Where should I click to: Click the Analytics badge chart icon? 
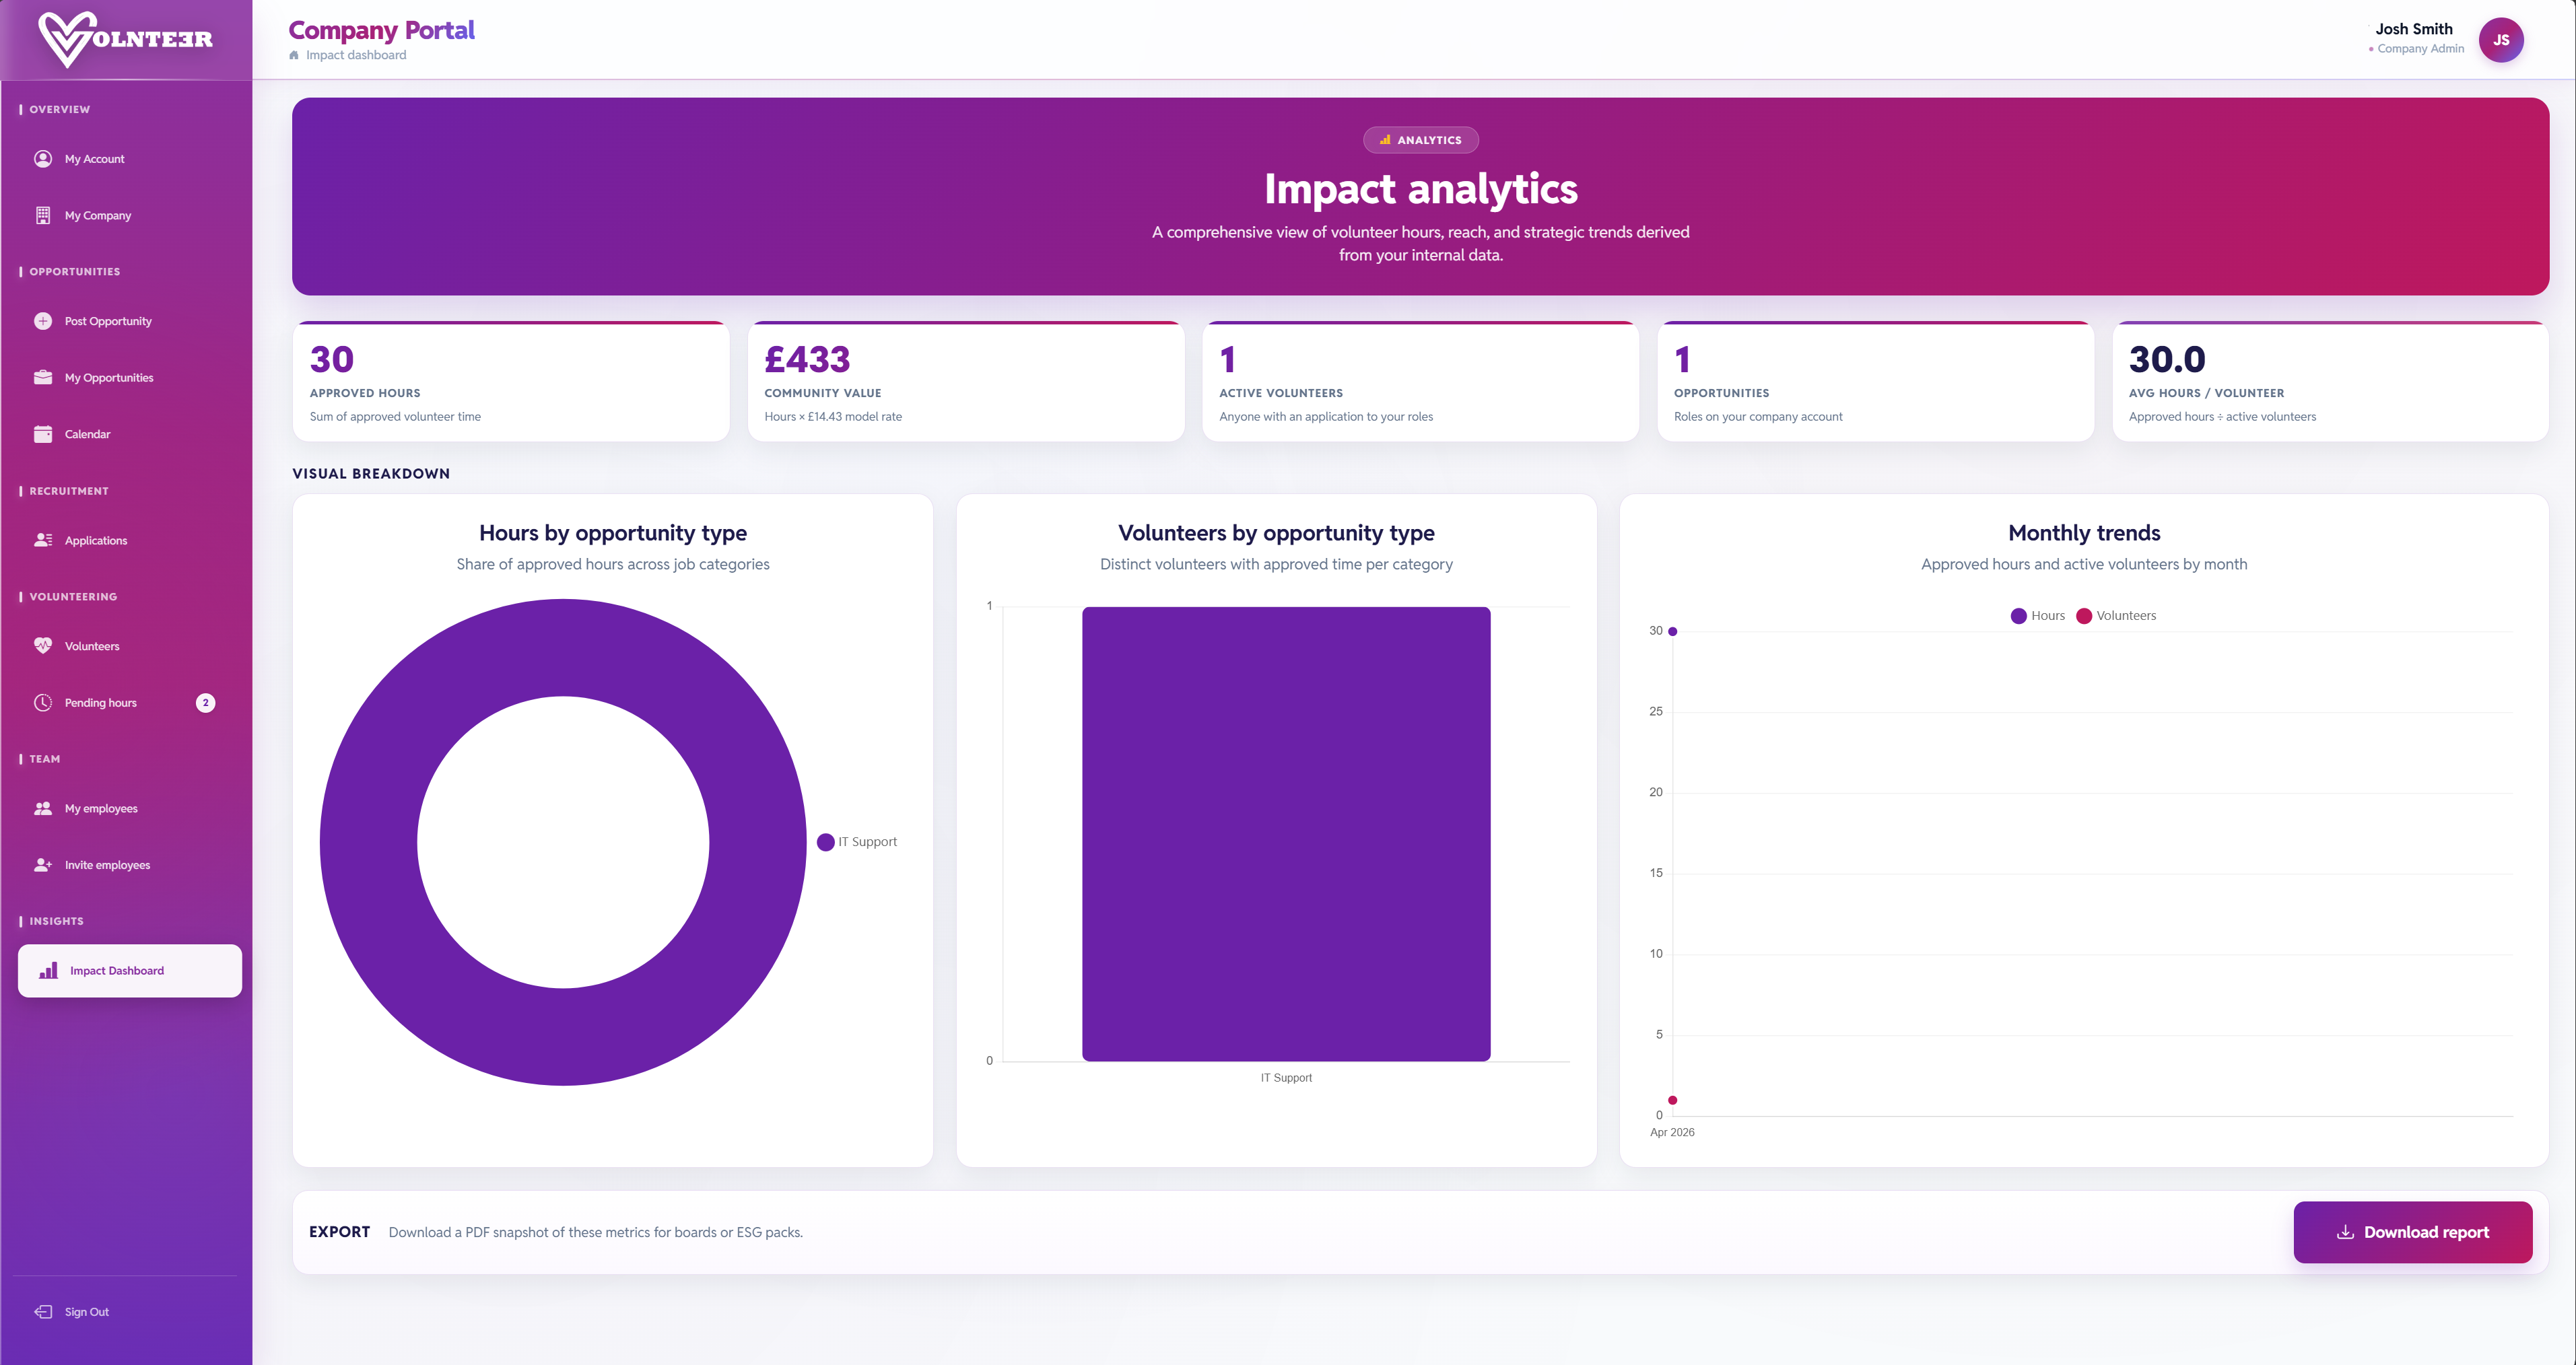tap(1385, 140)
